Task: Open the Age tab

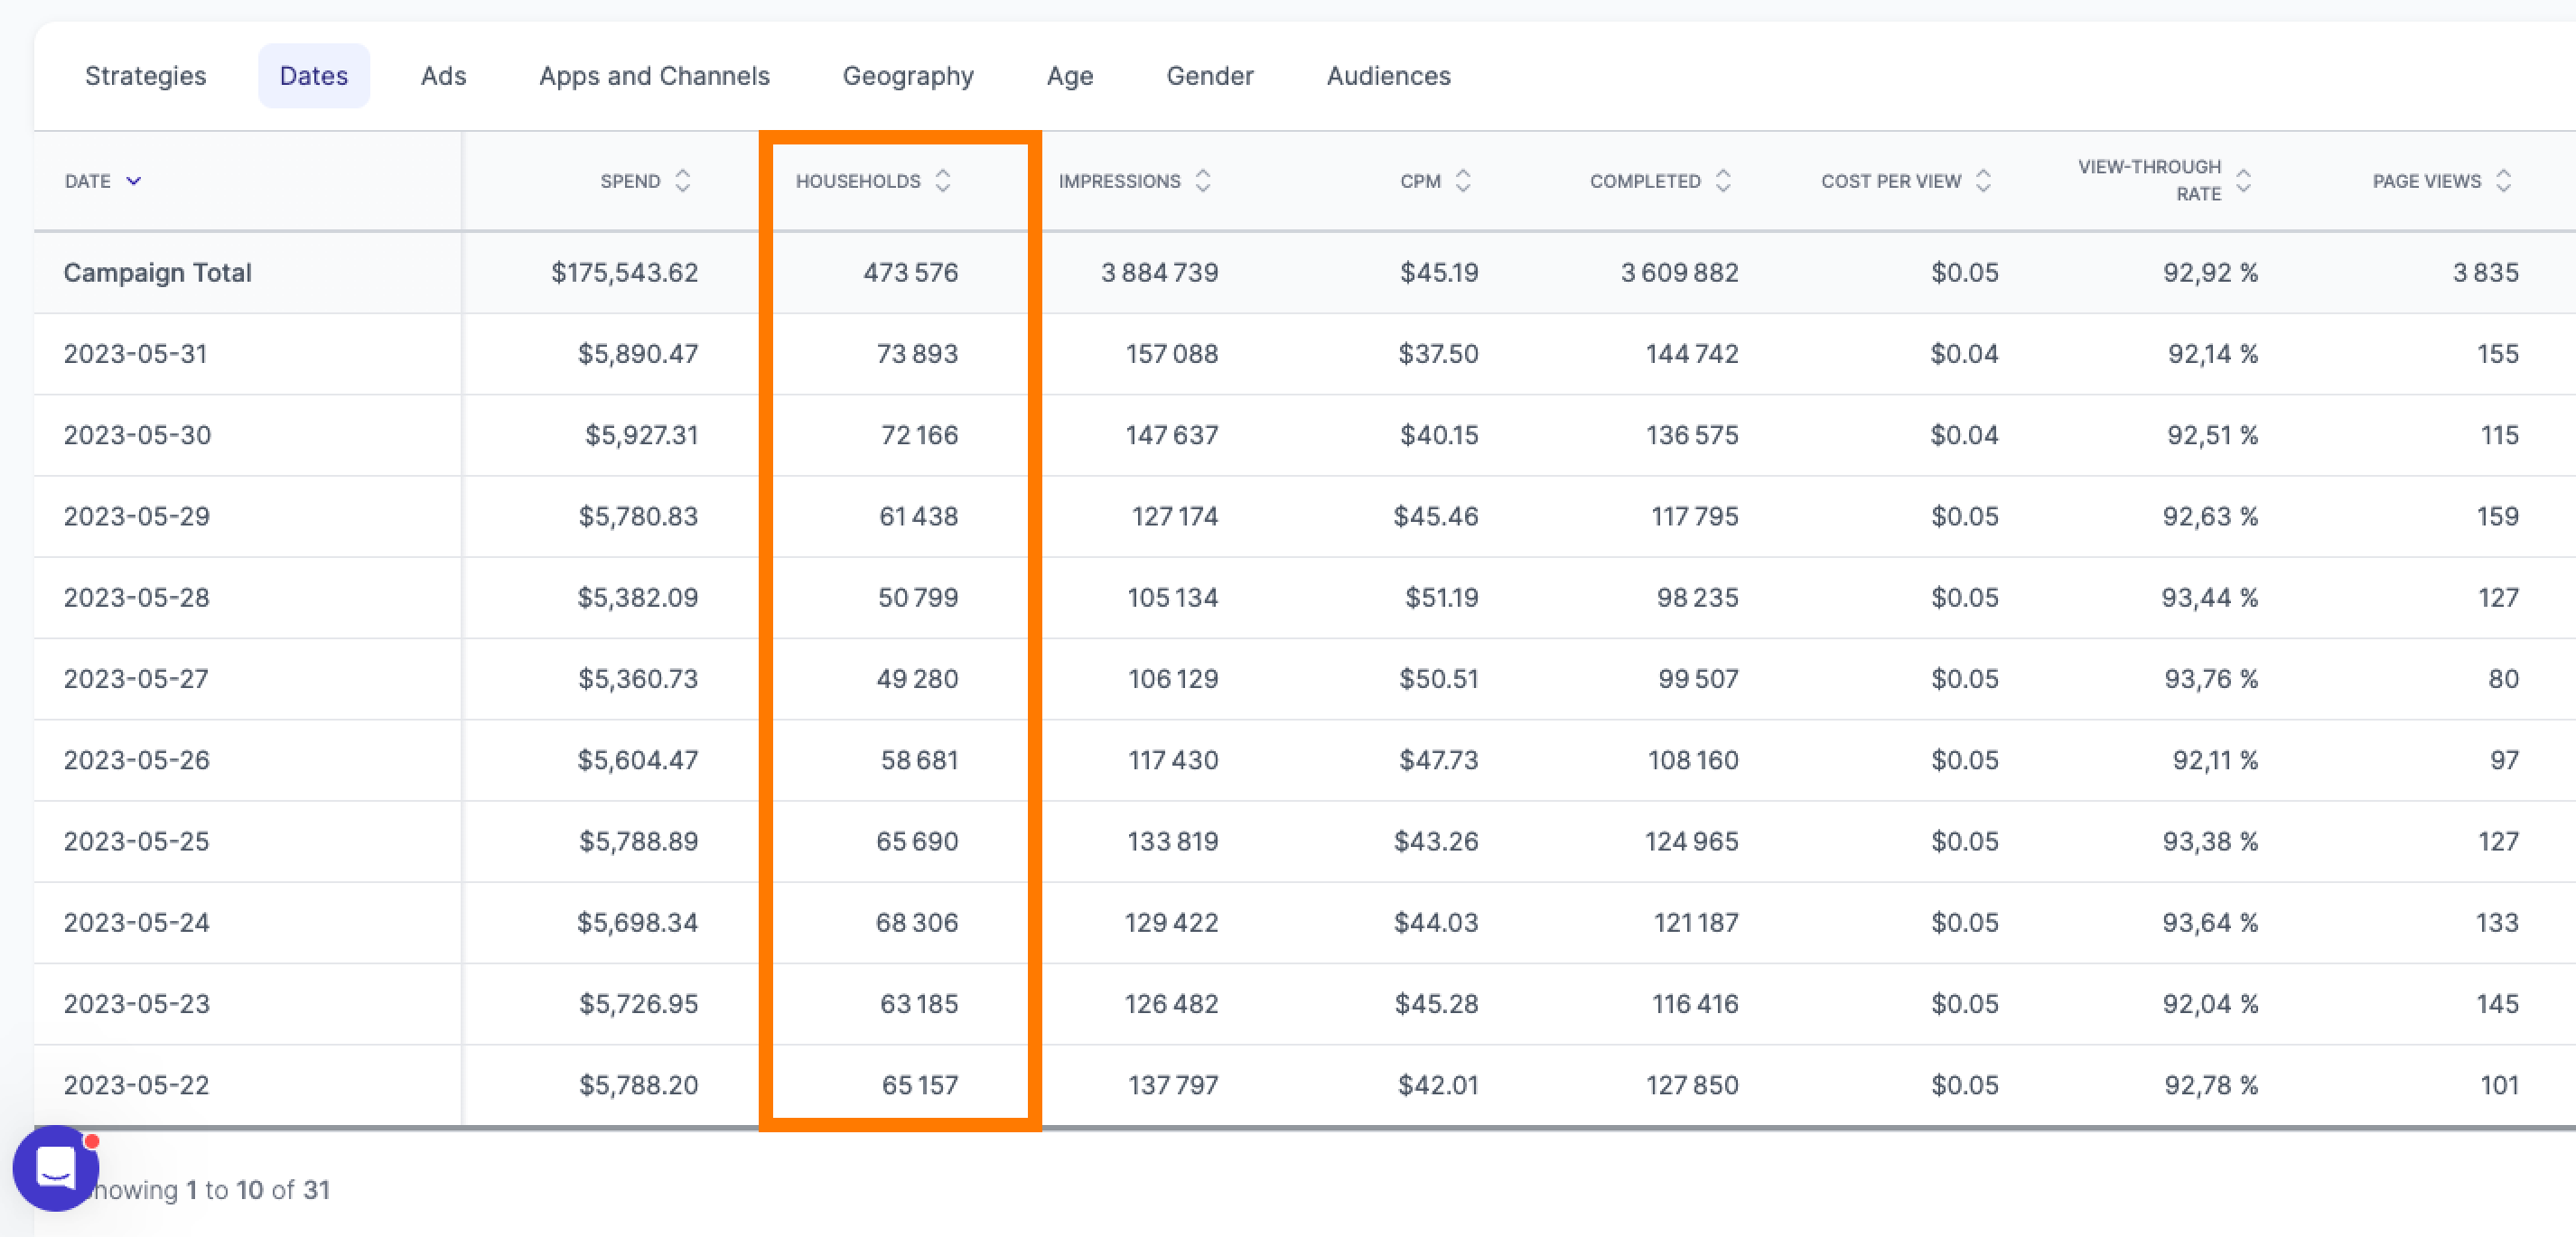Action: 1070,76
